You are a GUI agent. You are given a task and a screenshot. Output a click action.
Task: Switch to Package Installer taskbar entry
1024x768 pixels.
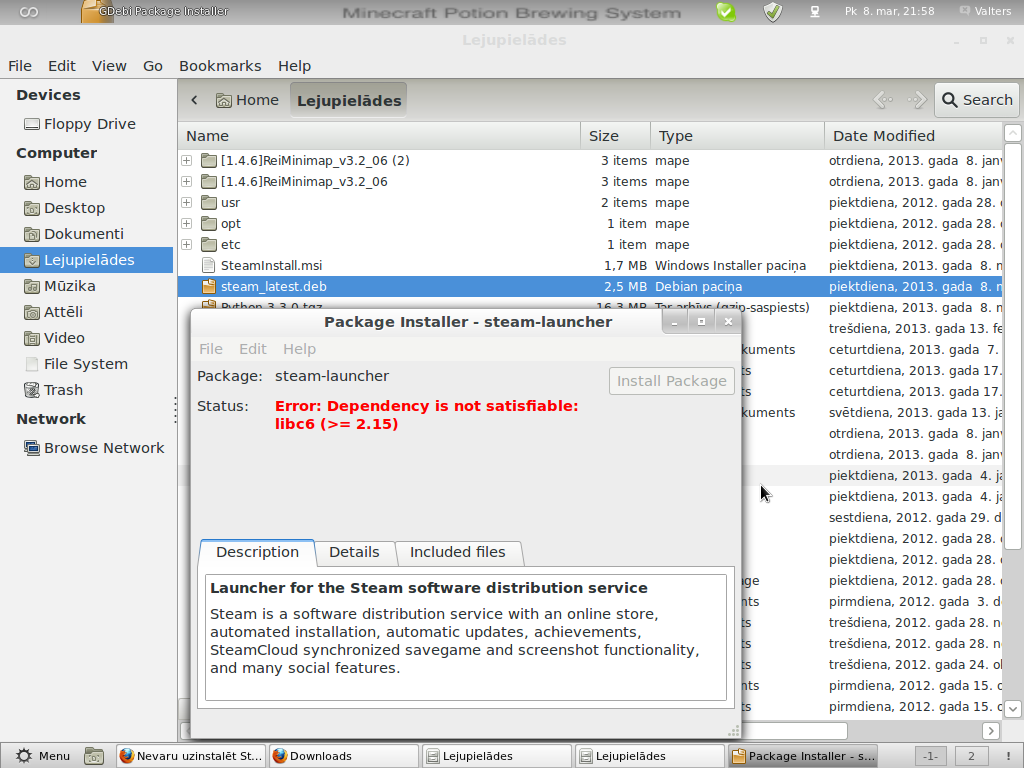(x=803, y=756)
